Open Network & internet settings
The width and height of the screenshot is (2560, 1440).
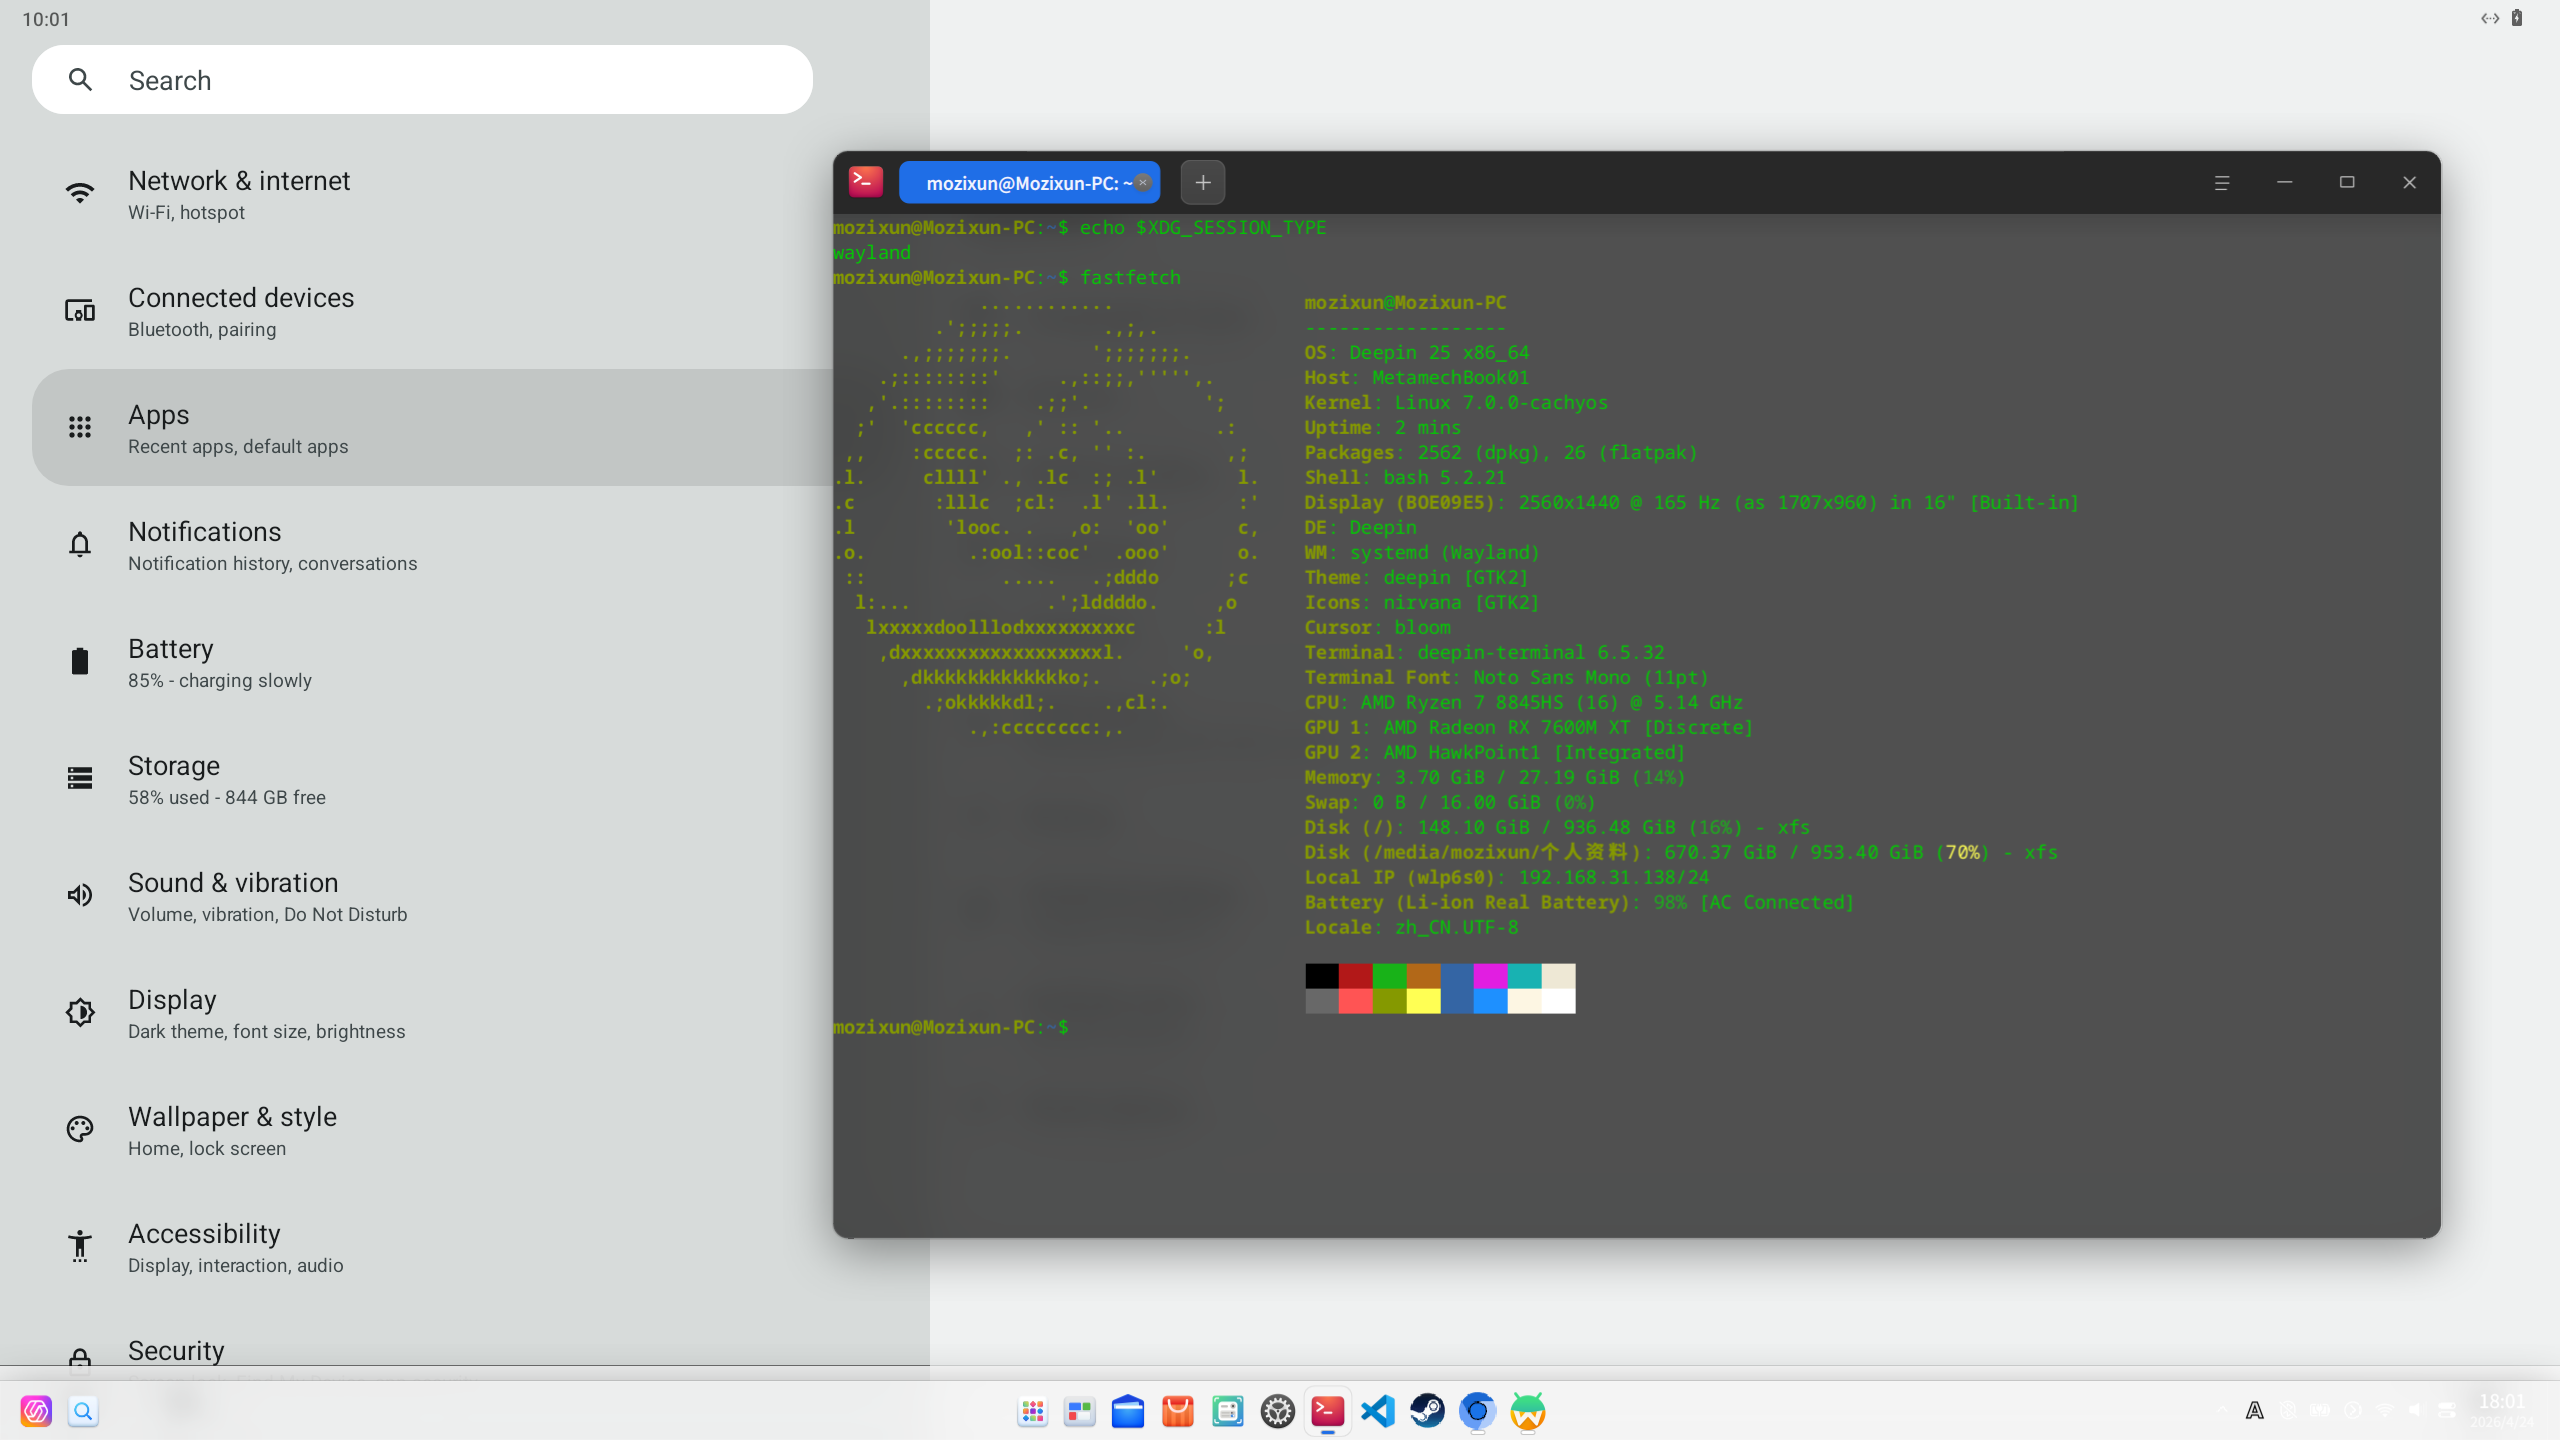pos(239,194)
